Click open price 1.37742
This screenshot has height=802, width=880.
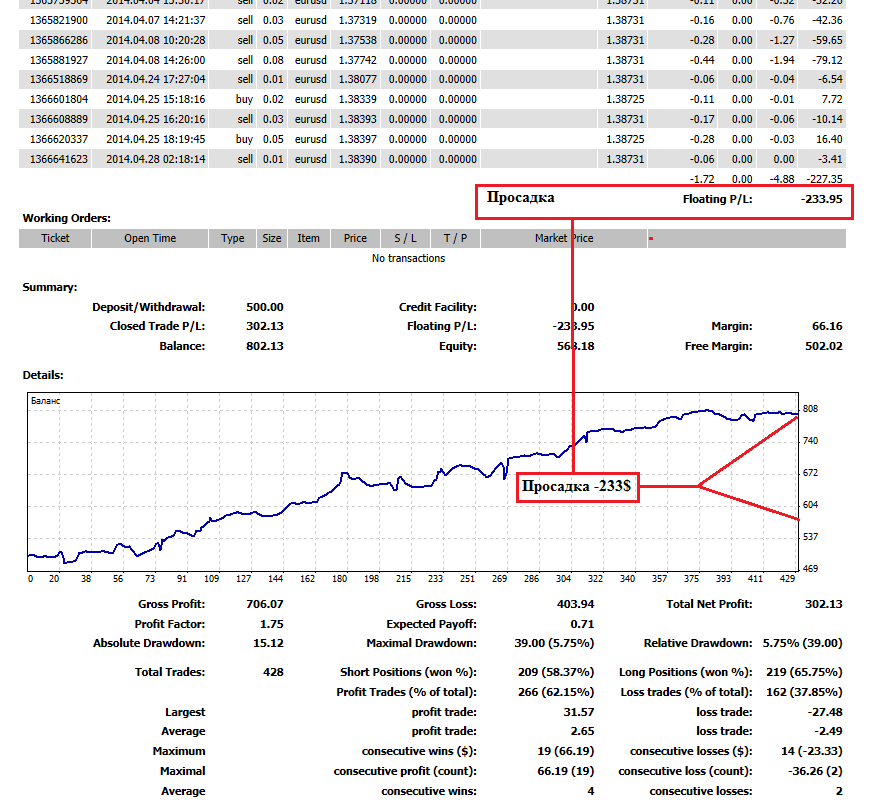358,60
